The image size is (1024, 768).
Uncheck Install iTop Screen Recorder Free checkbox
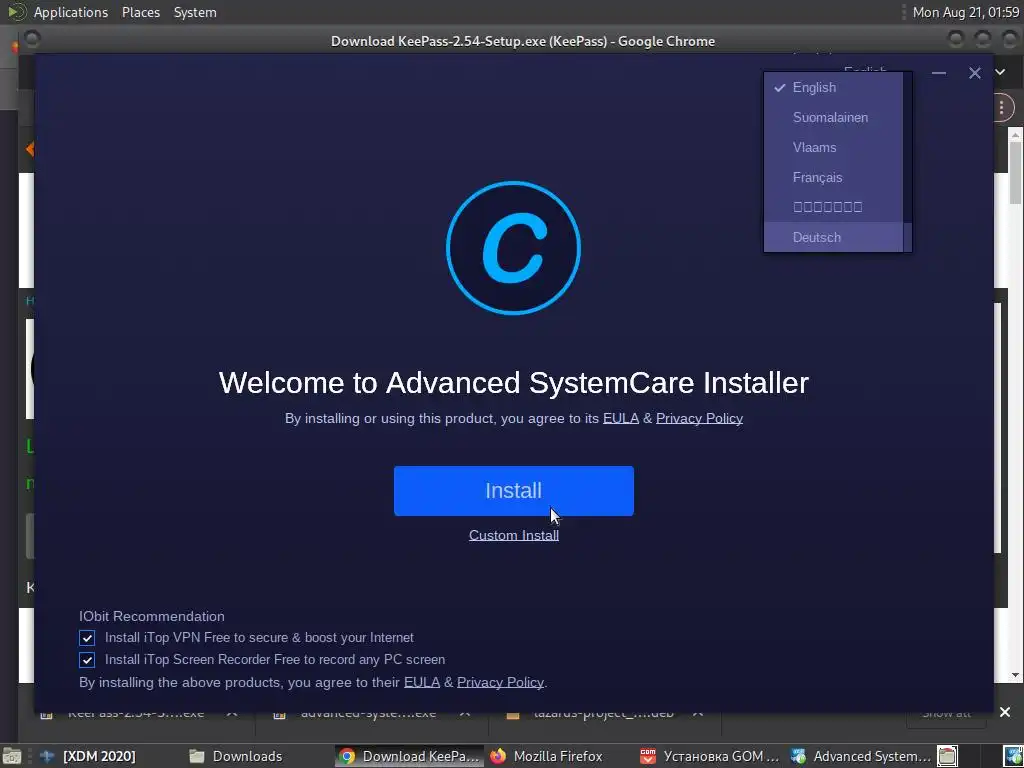87,660
